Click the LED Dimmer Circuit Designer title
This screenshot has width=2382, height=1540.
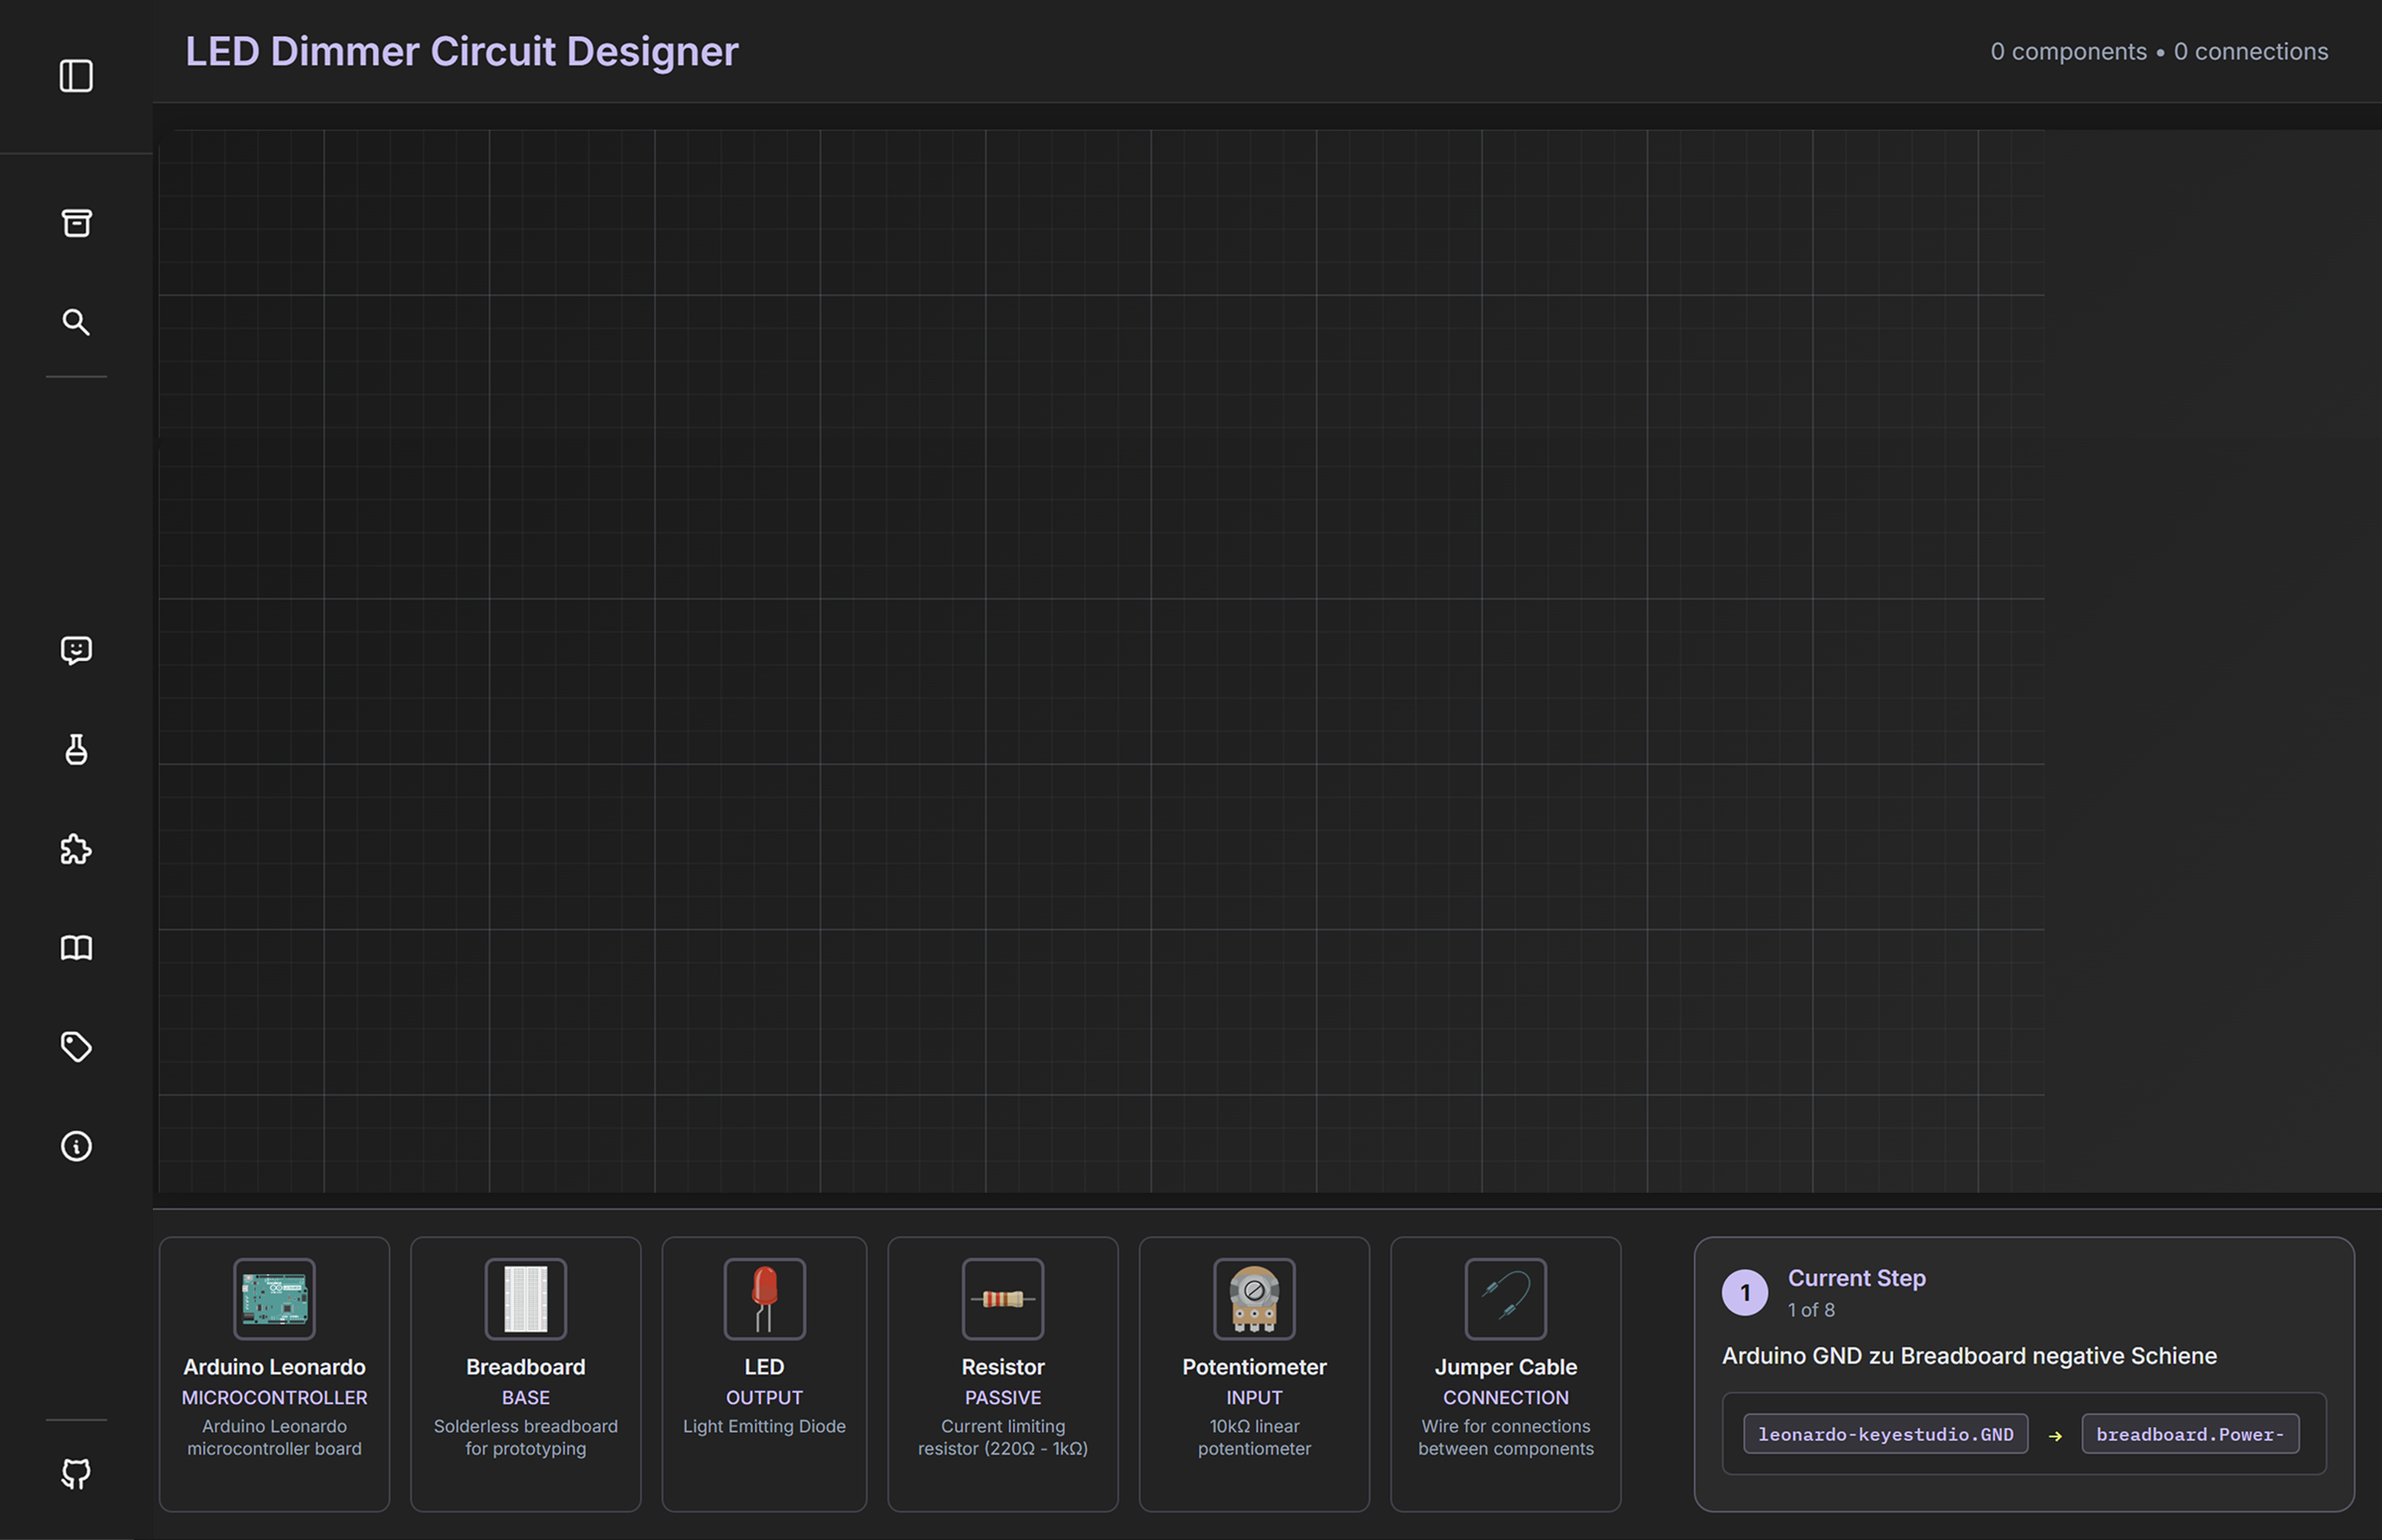click(461, 51)
